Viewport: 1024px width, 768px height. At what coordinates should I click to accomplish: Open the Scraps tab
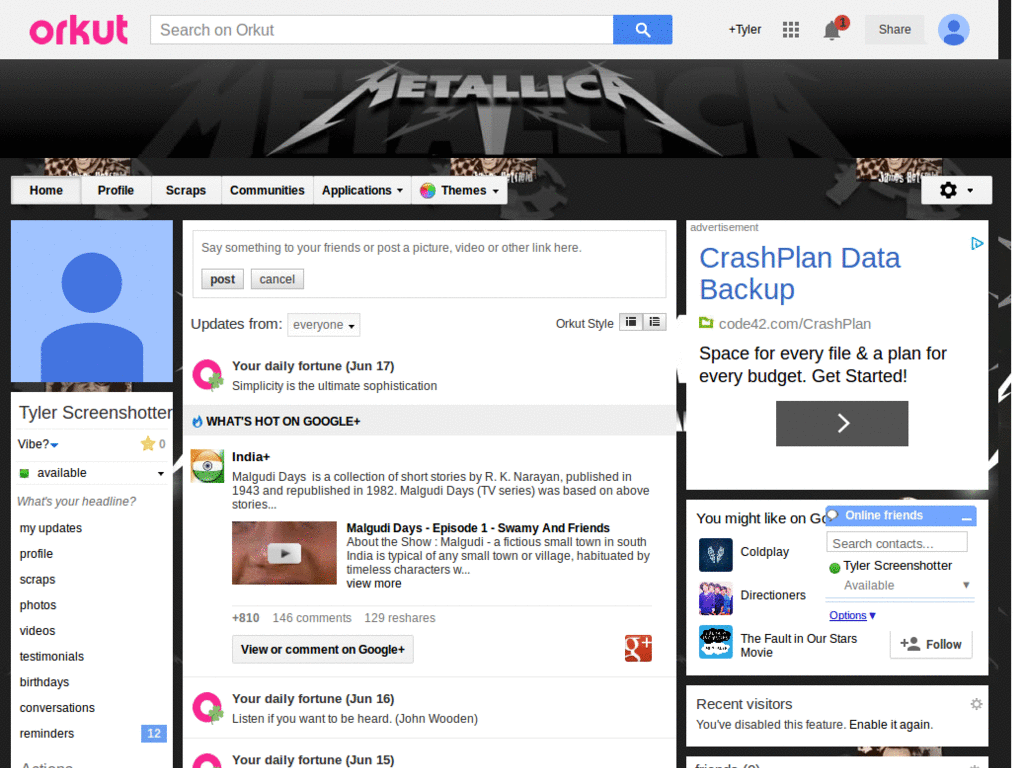(x=185, y=190)
